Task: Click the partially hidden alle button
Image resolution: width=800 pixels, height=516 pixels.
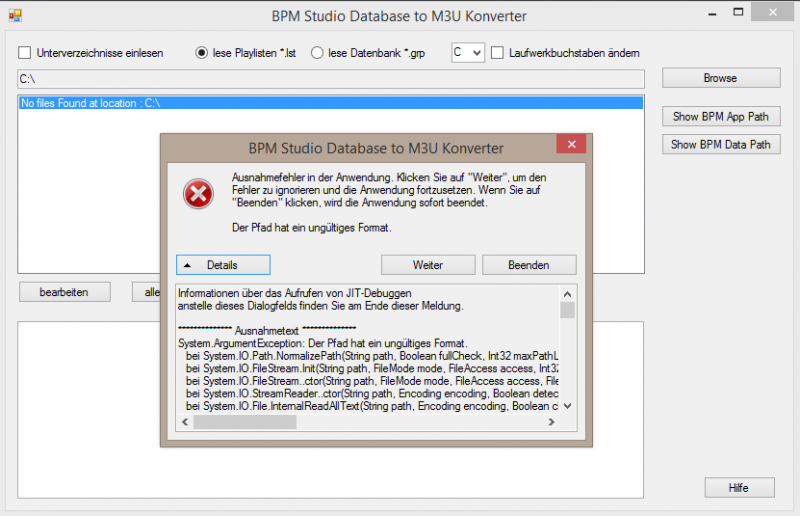Action: 146,292
